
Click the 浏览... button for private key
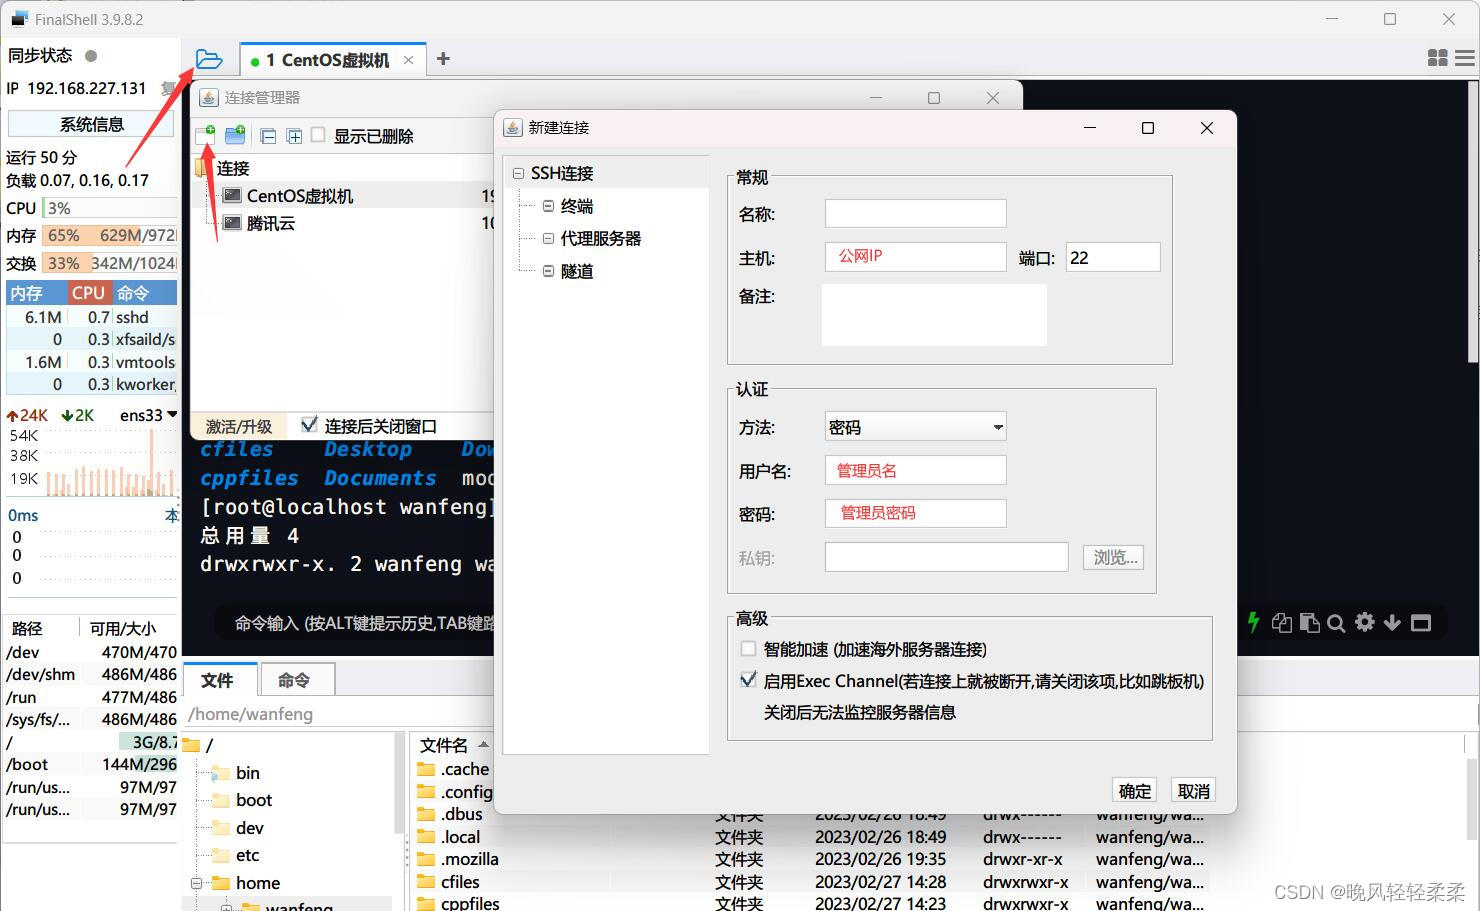(x=1113, y=557)
